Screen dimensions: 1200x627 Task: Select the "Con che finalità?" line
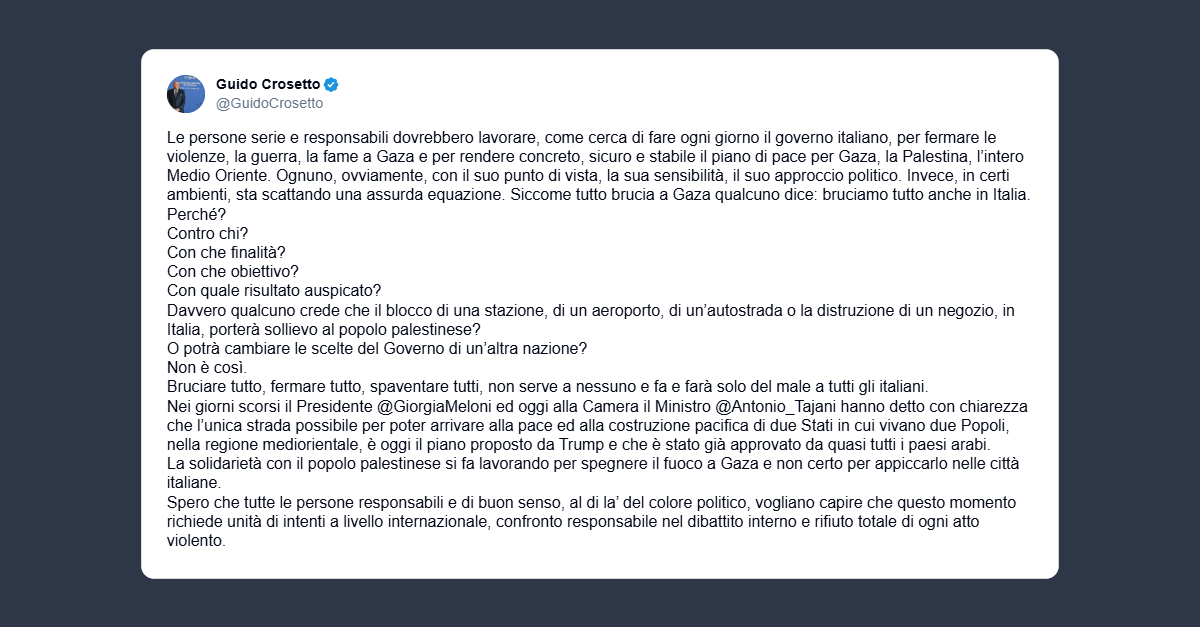(x=226, y=252)
